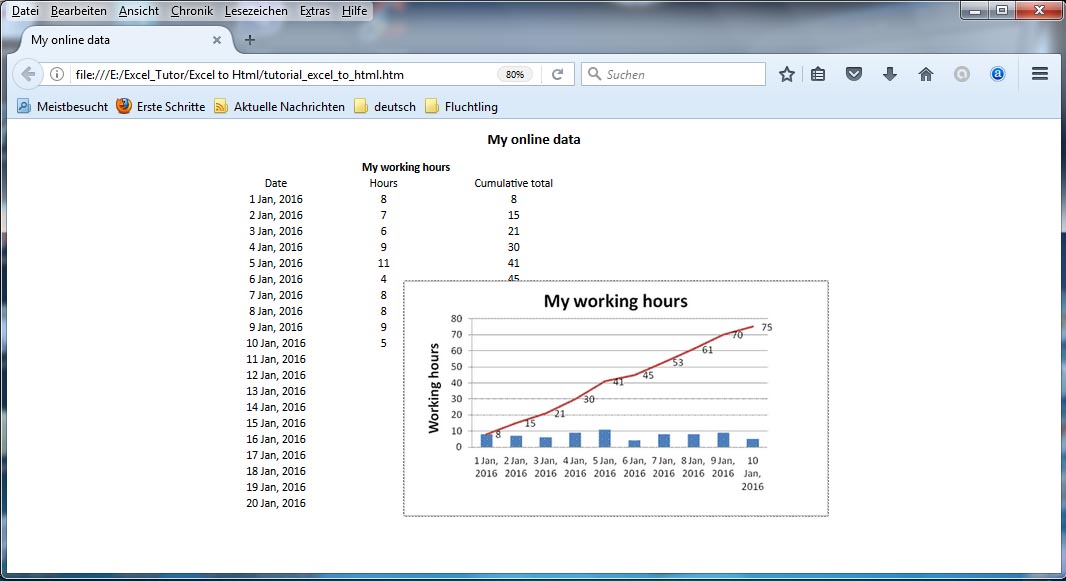The width and height of the screenshot is (1066, 581).
Task: Click the cumulative total value 30
Action: 513,247
